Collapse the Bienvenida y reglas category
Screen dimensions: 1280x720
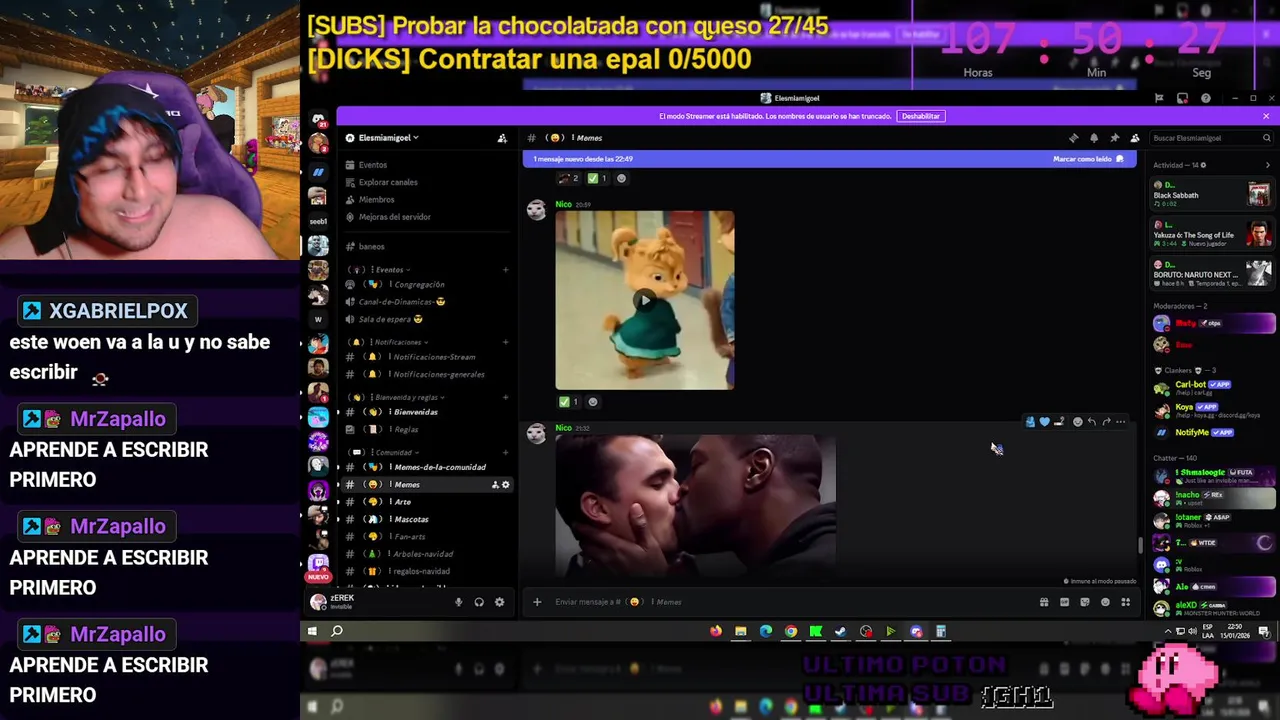tap(395, 397)
